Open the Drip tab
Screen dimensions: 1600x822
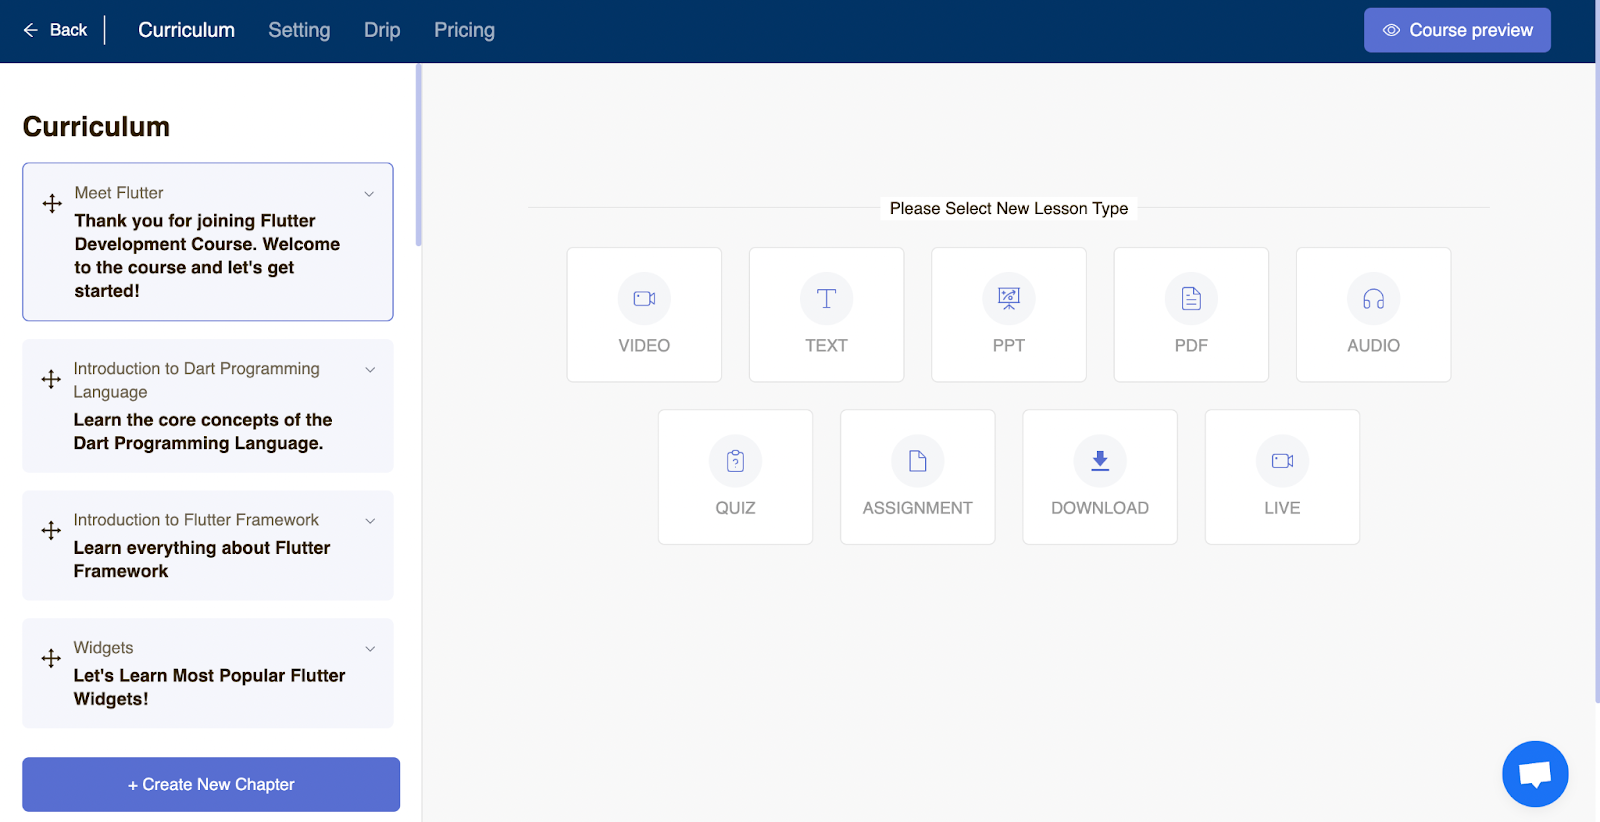pos(382,30)
